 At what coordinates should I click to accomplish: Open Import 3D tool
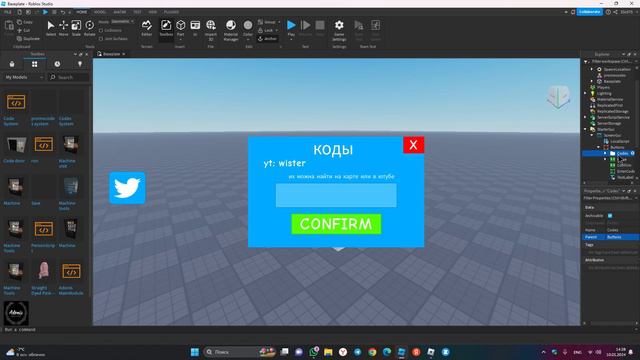tap(211, 29)
